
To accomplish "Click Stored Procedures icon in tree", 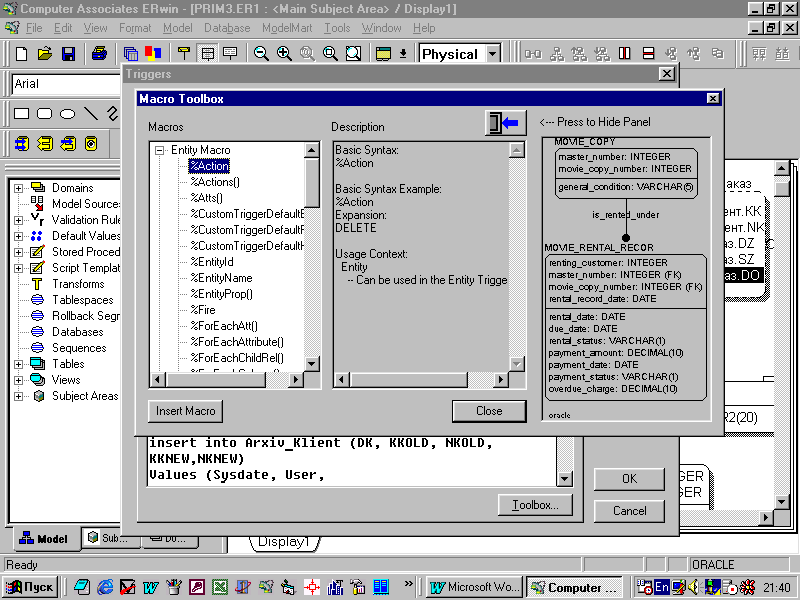I will click(x=37, y=252).
